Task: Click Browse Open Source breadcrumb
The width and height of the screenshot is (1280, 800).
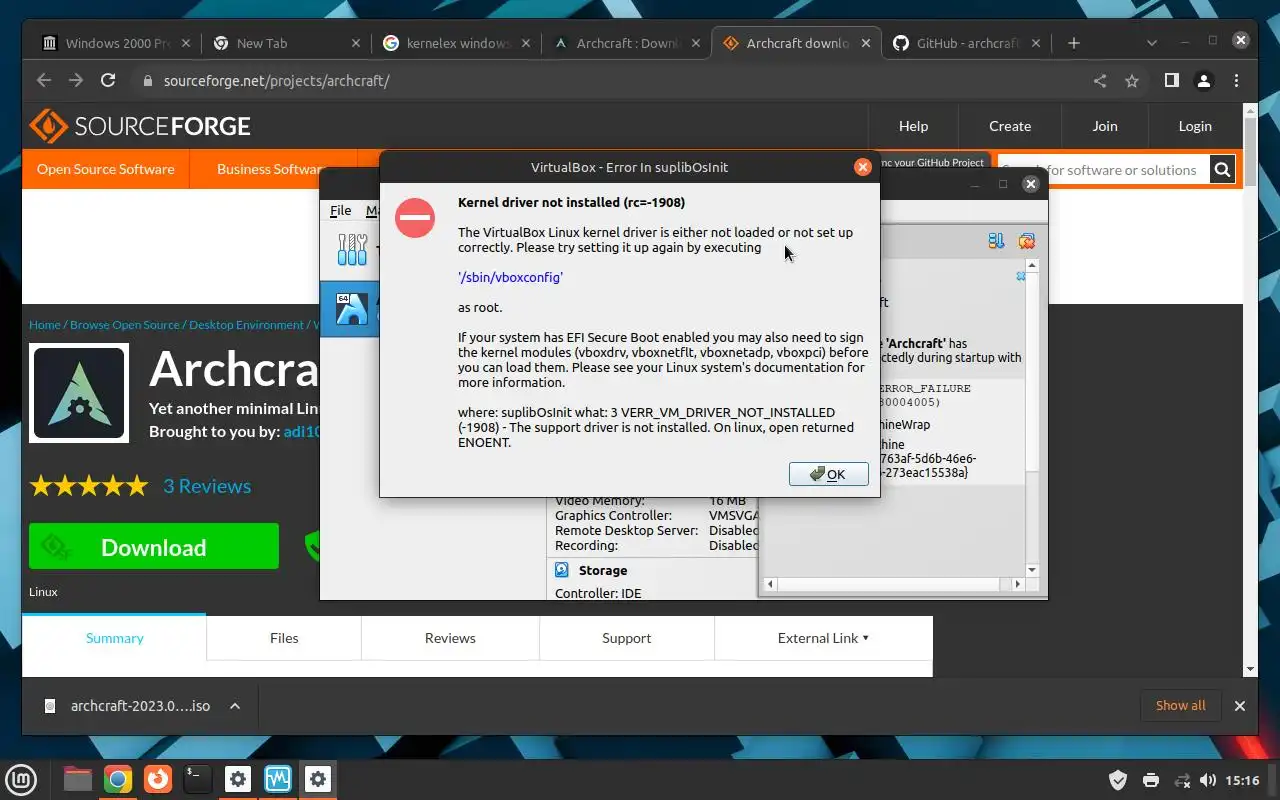Action: tap(125, 325)
